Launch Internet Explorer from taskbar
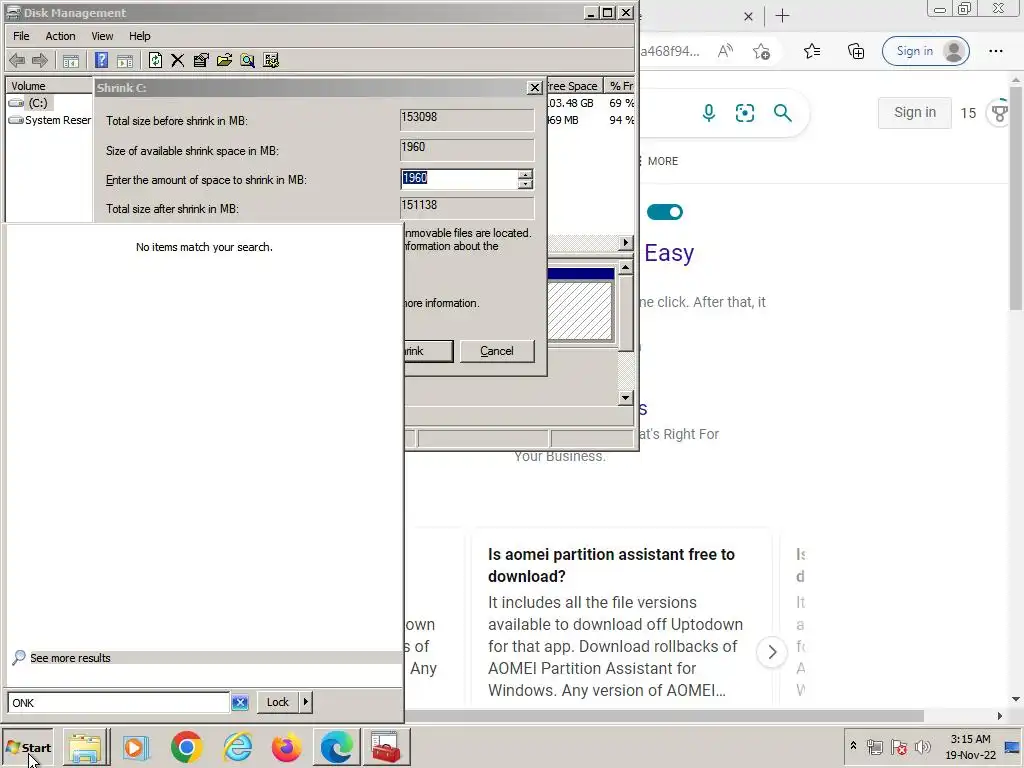Image resolution: width=1024 pixels, height=768 pixels. 237,747
